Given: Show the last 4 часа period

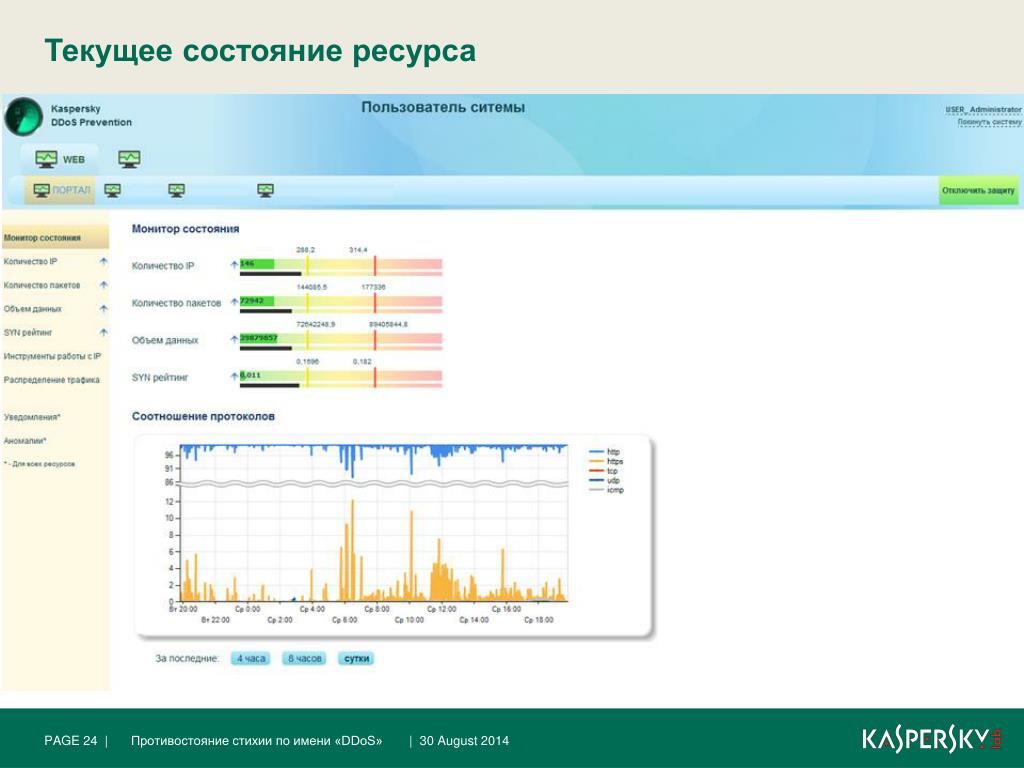Looking at the screenshot, I should click(x=251, y=658).
